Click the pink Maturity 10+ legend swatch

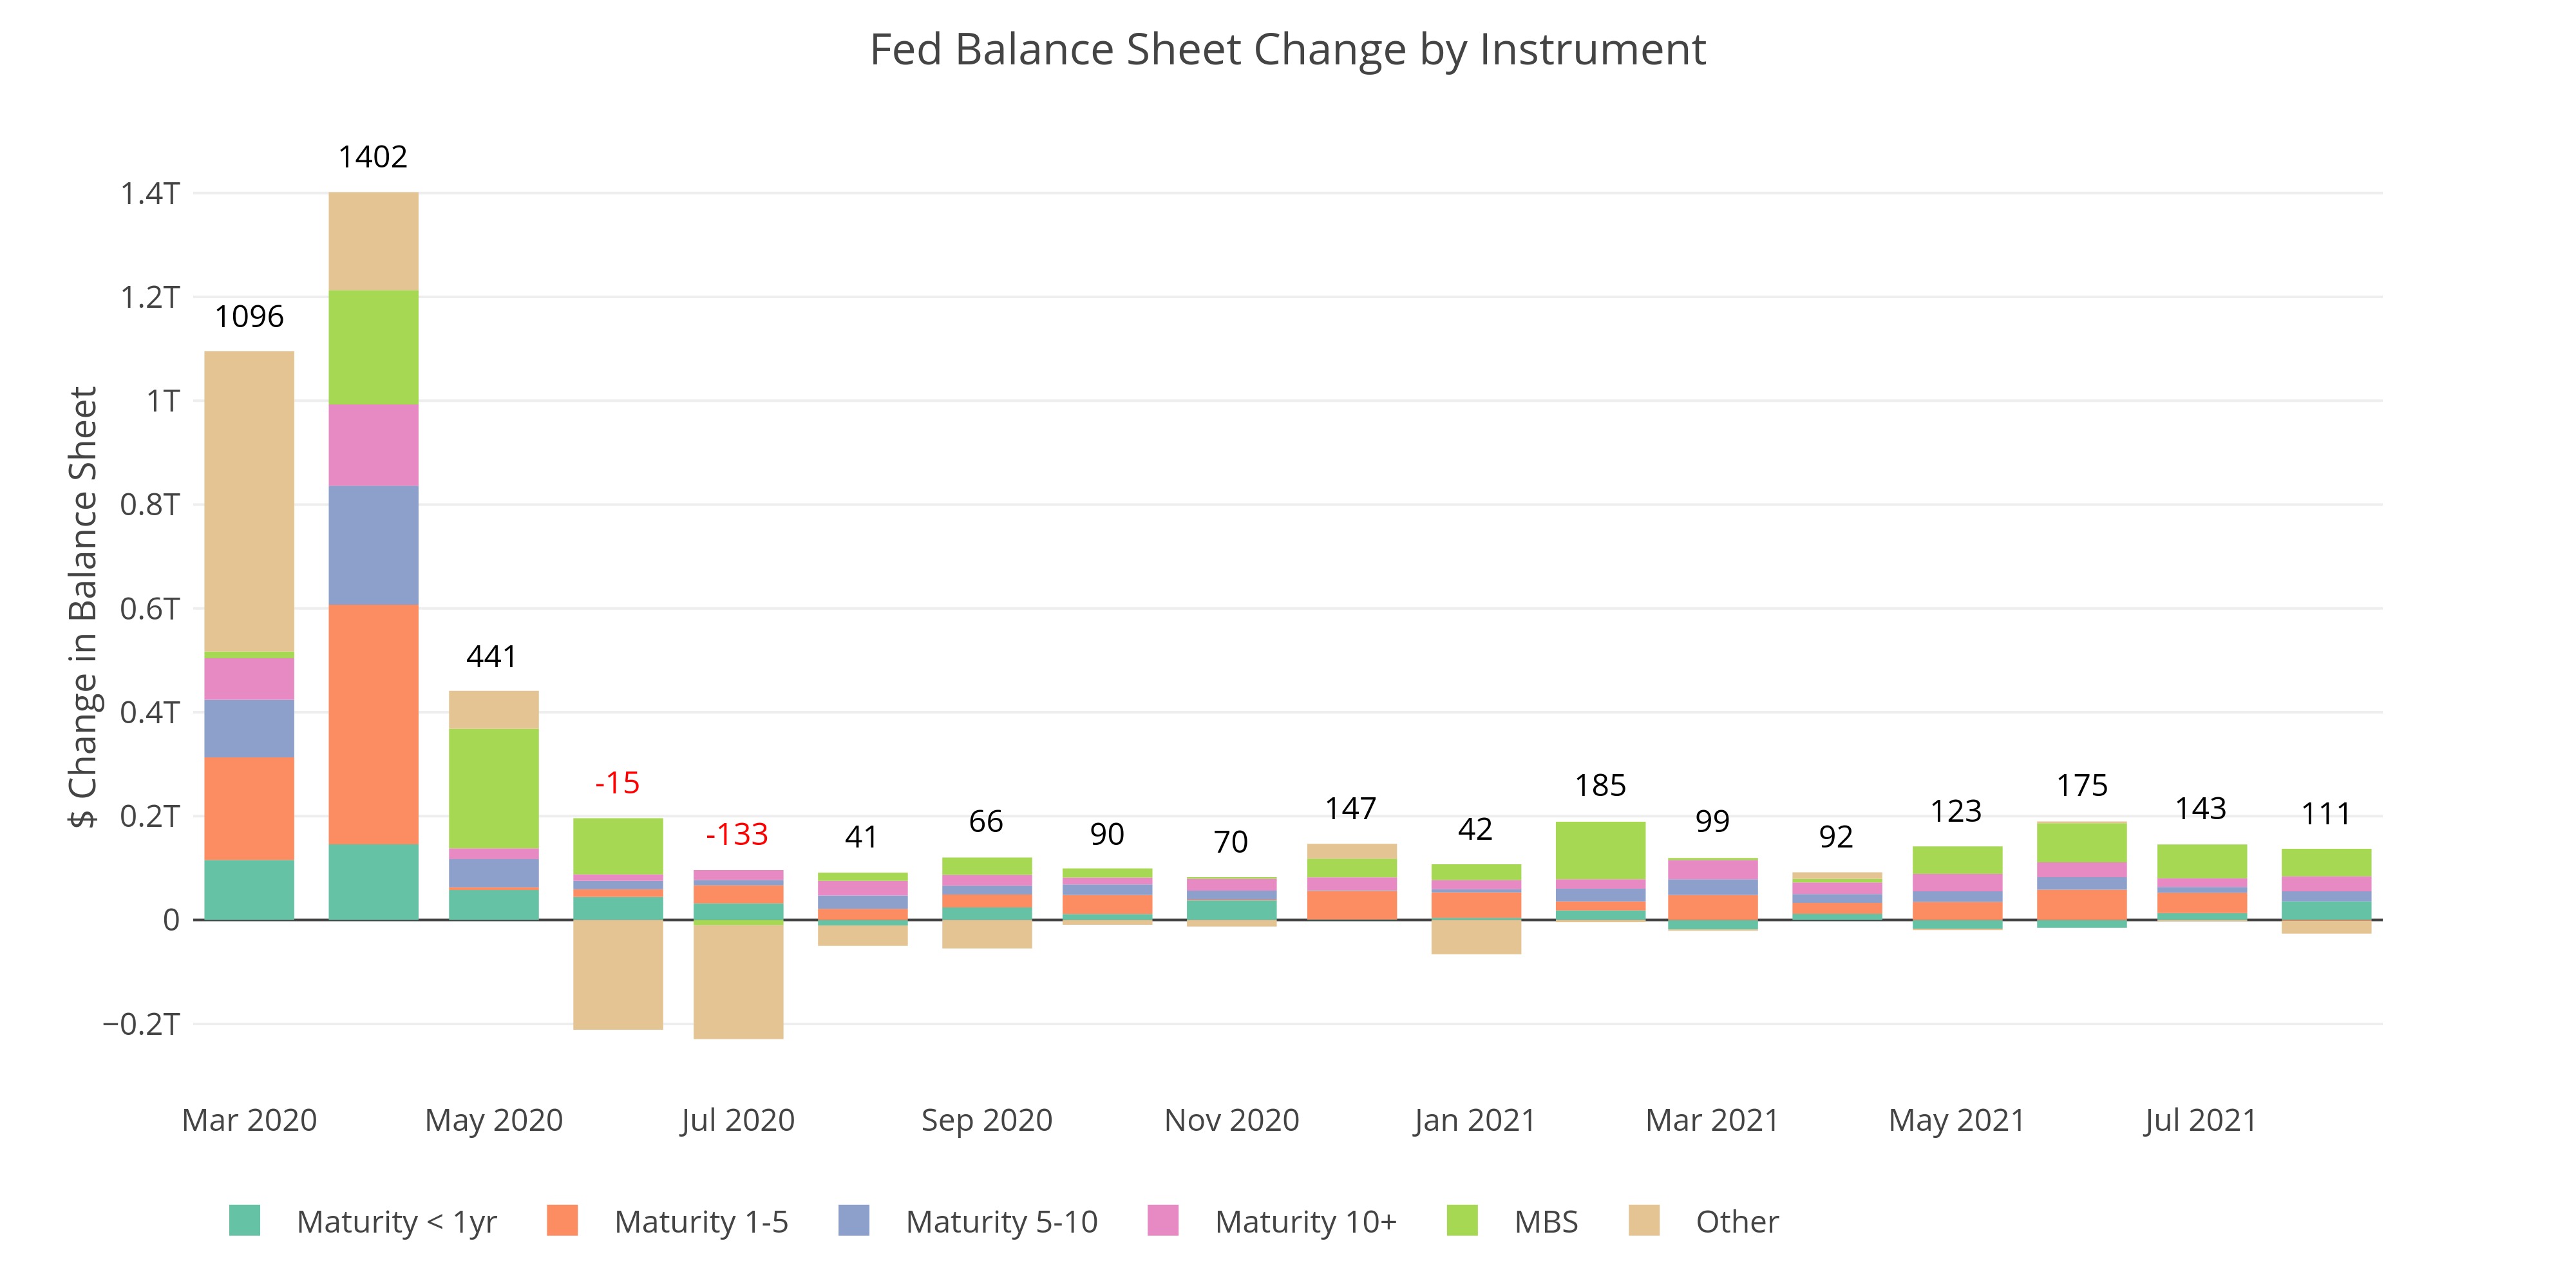pyautogui.click(x=1163, y=1221)
